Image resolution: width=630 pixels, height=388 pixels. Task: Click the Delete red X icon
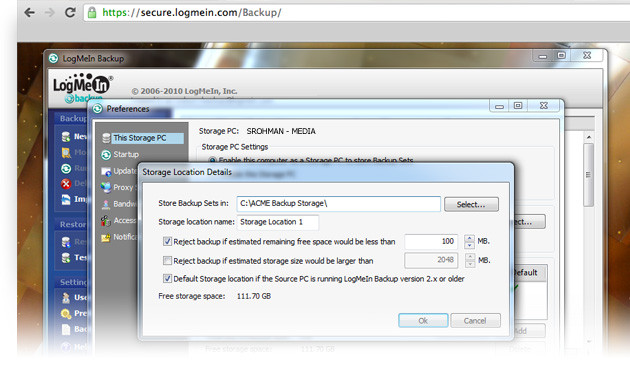(x=66, y=184)
